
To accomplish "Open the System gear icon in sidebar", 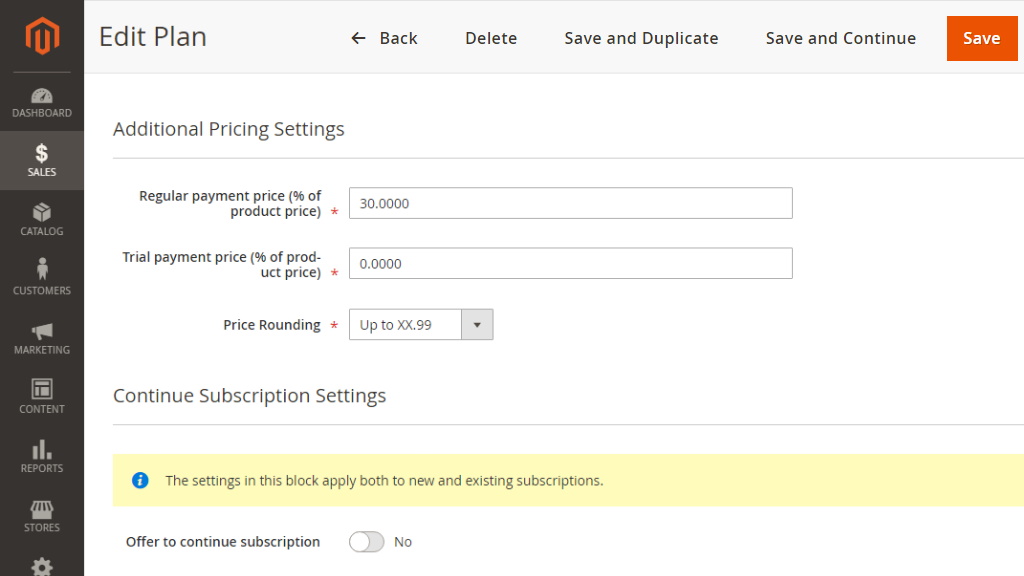I will (42, 566).
